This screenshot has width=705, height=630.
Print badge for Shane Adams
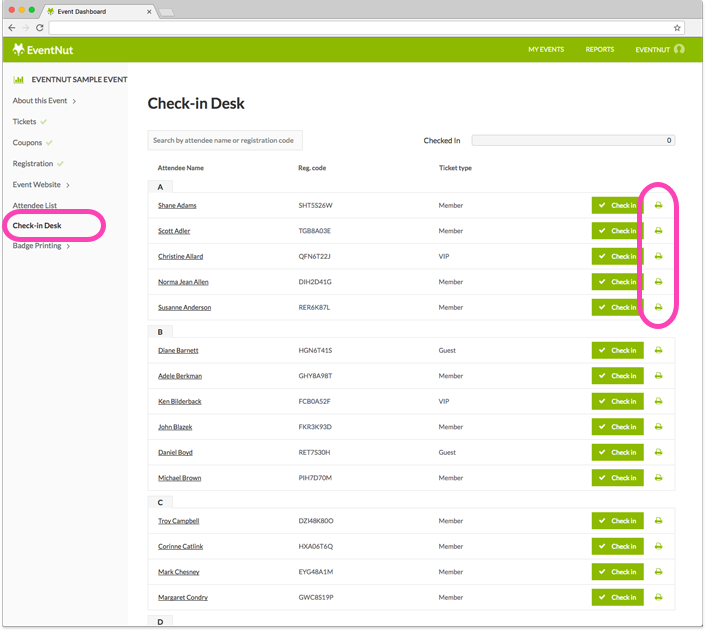[658, 205]
